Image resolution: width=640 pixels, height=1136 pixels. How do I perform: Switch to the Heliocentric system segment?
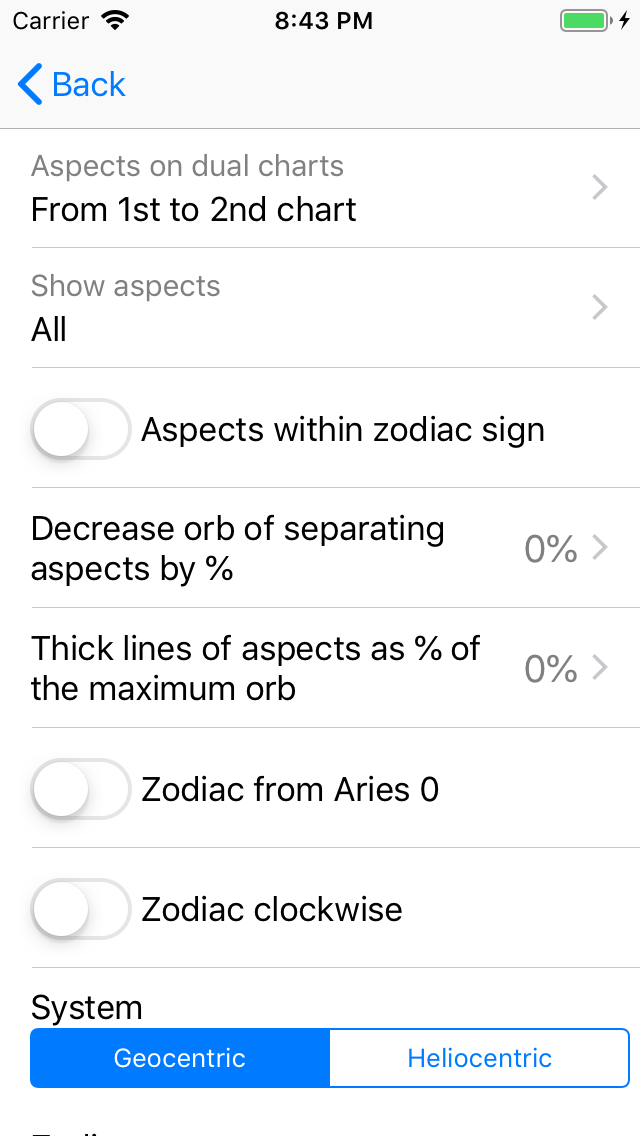[480, 1058]
